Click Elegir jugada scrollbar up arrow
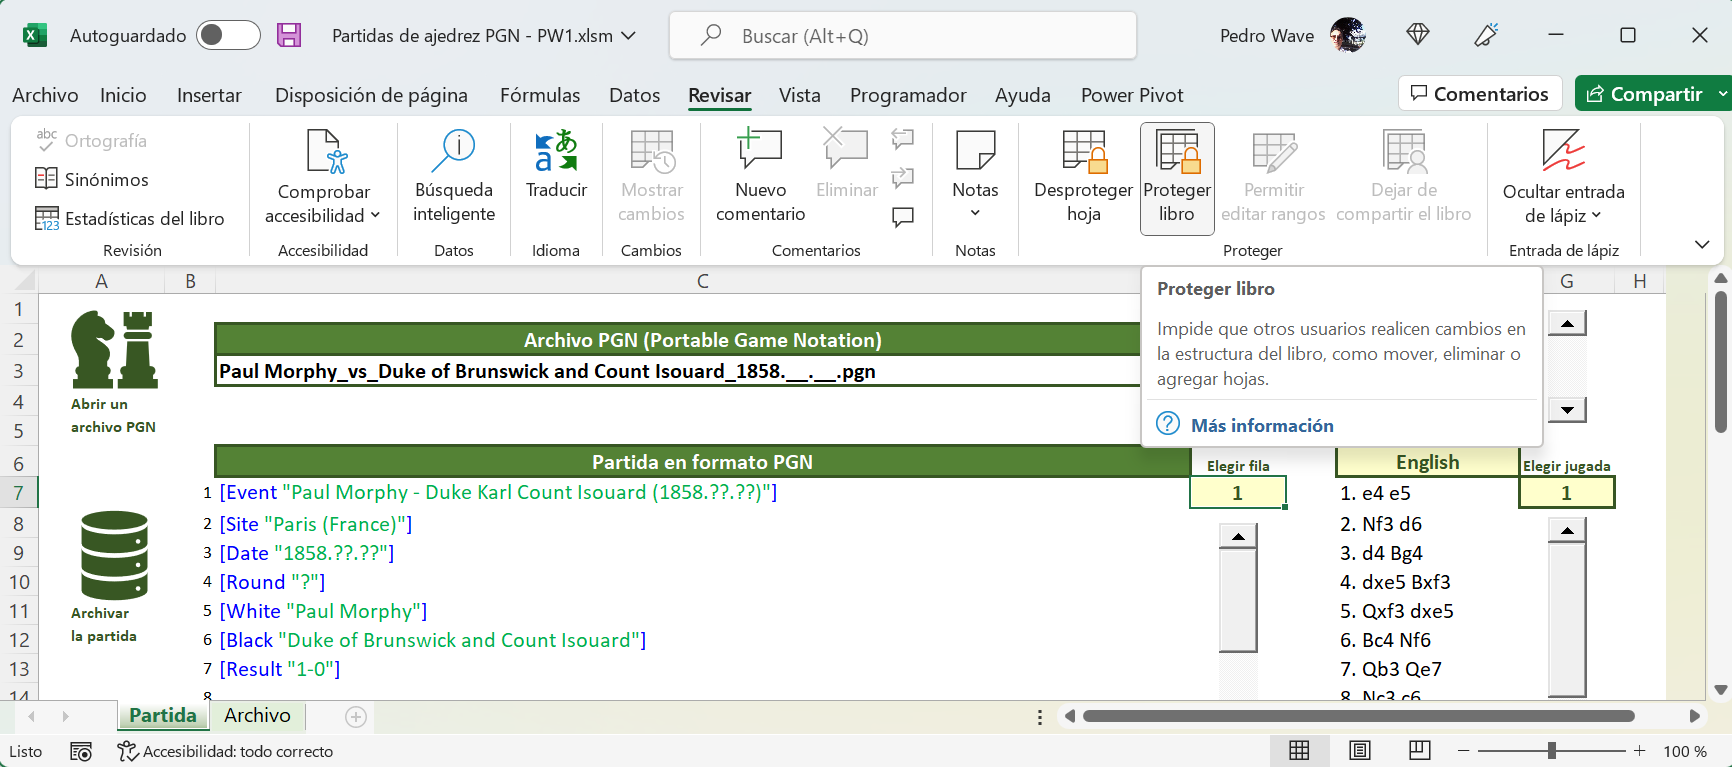This screenshot has height=767, width=1732. point(1567,531)
